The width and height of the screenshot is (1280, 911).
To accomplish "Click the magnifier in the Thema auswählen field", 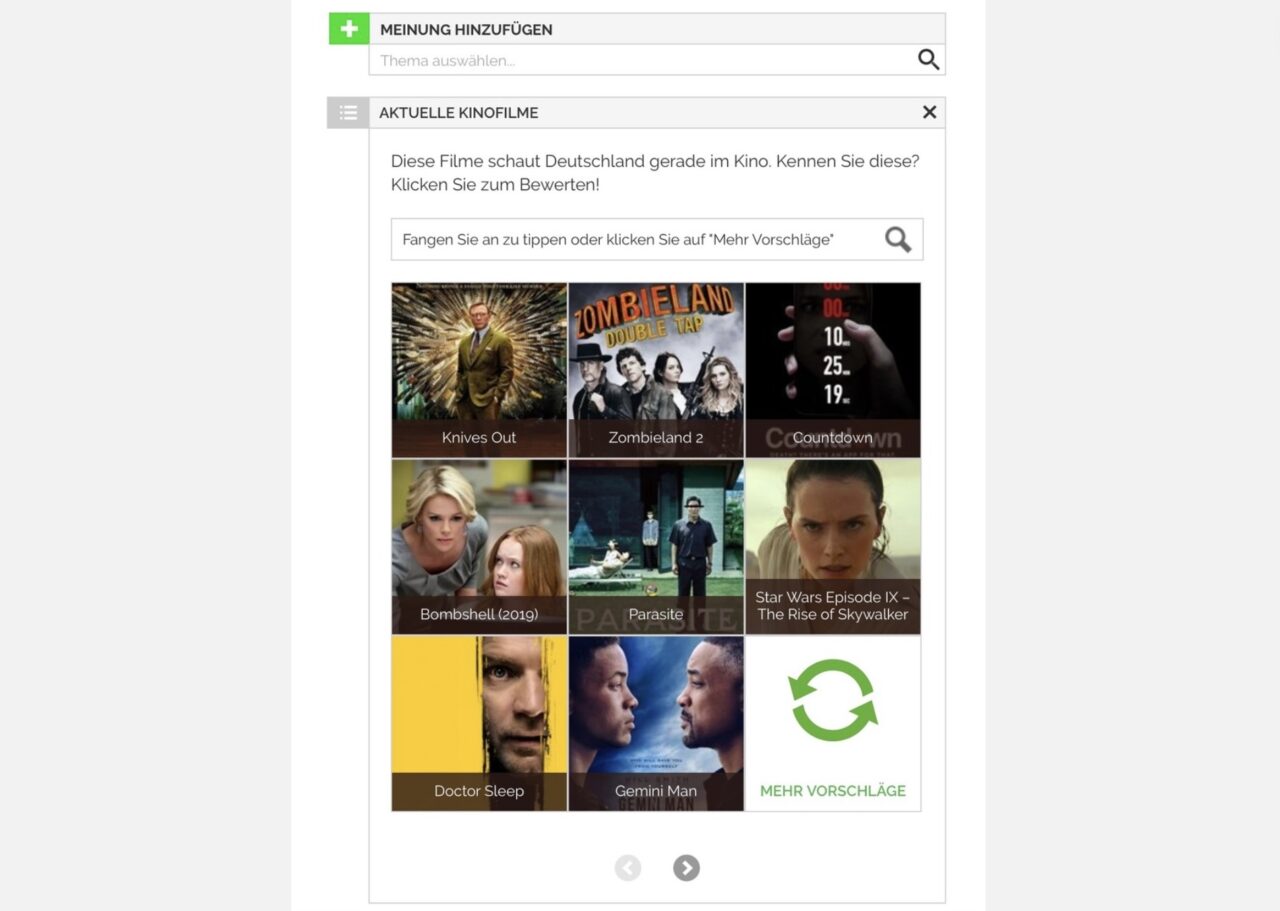I will (x=928, y=60).
